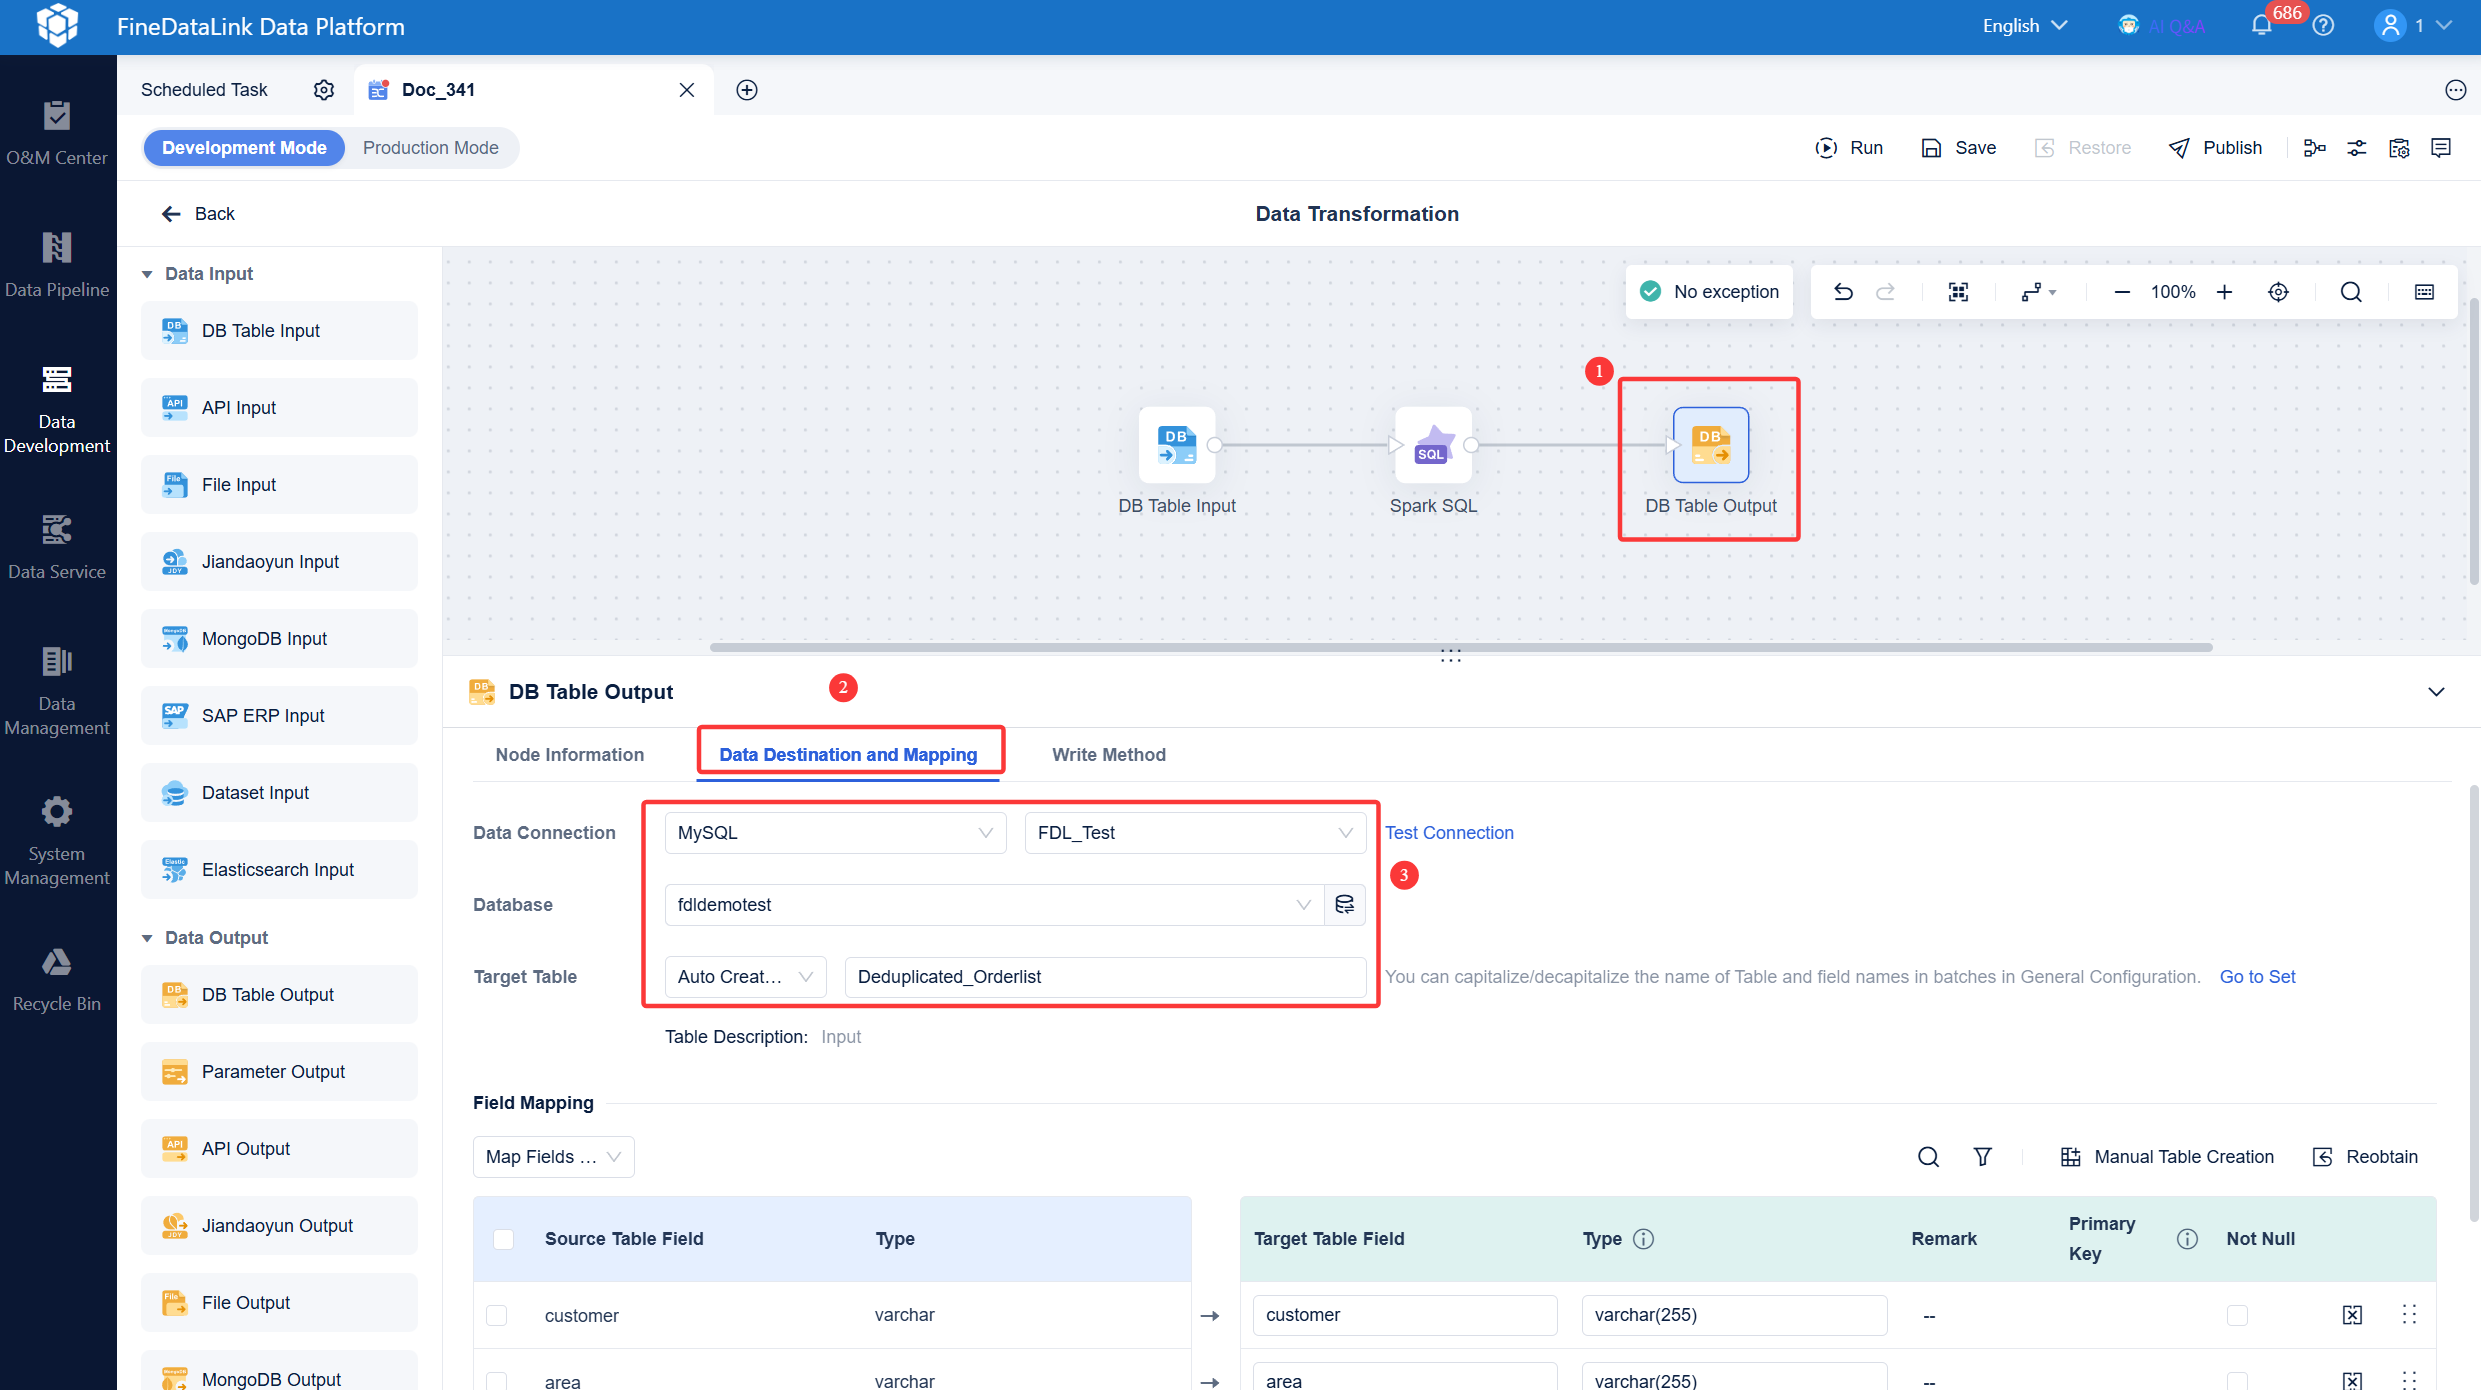This screenshot has height=1390, width=2481.
Task: Click the canvas search magnifier icon
Action: [2351, 292]
